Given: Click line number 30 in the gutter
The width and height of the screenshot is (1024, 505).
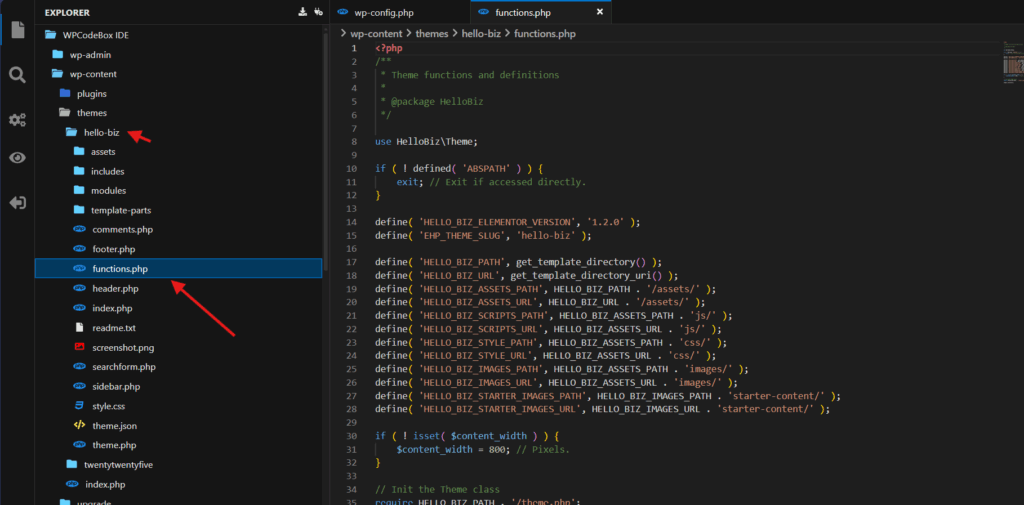Looking at the screenshot, I should pos(353,436).
